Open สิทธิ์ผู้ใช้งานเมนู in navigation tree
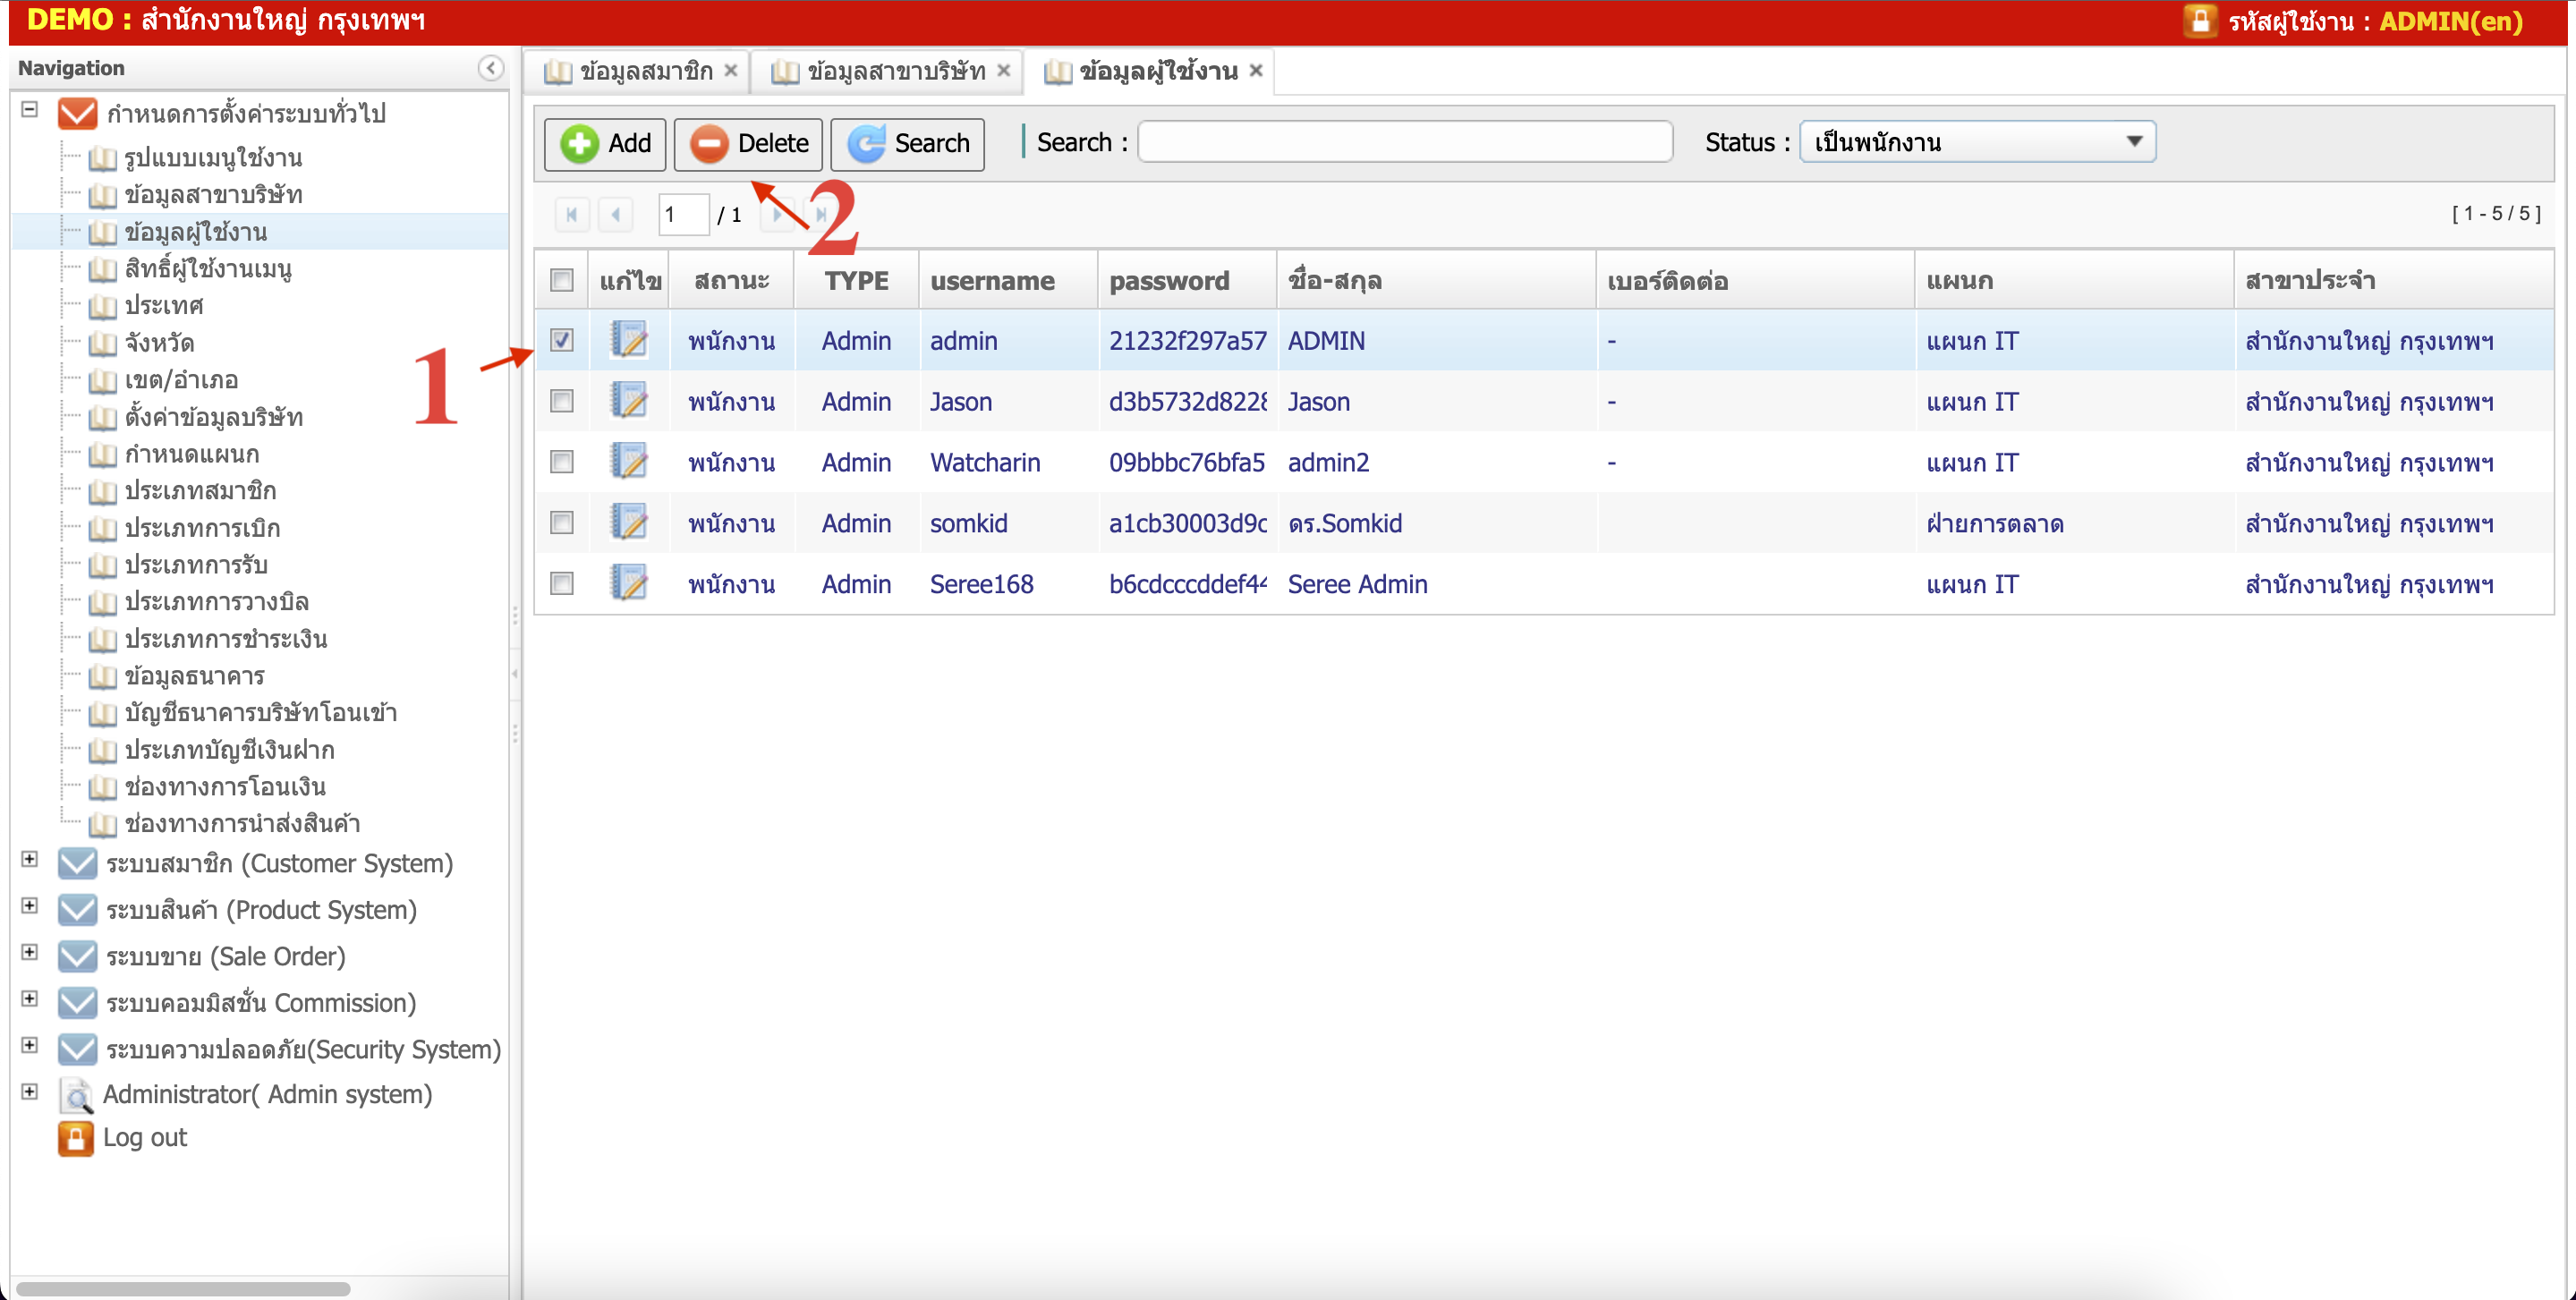Image resolution: width=2576 pixels, height=1300 pixels. pos(208,269)
